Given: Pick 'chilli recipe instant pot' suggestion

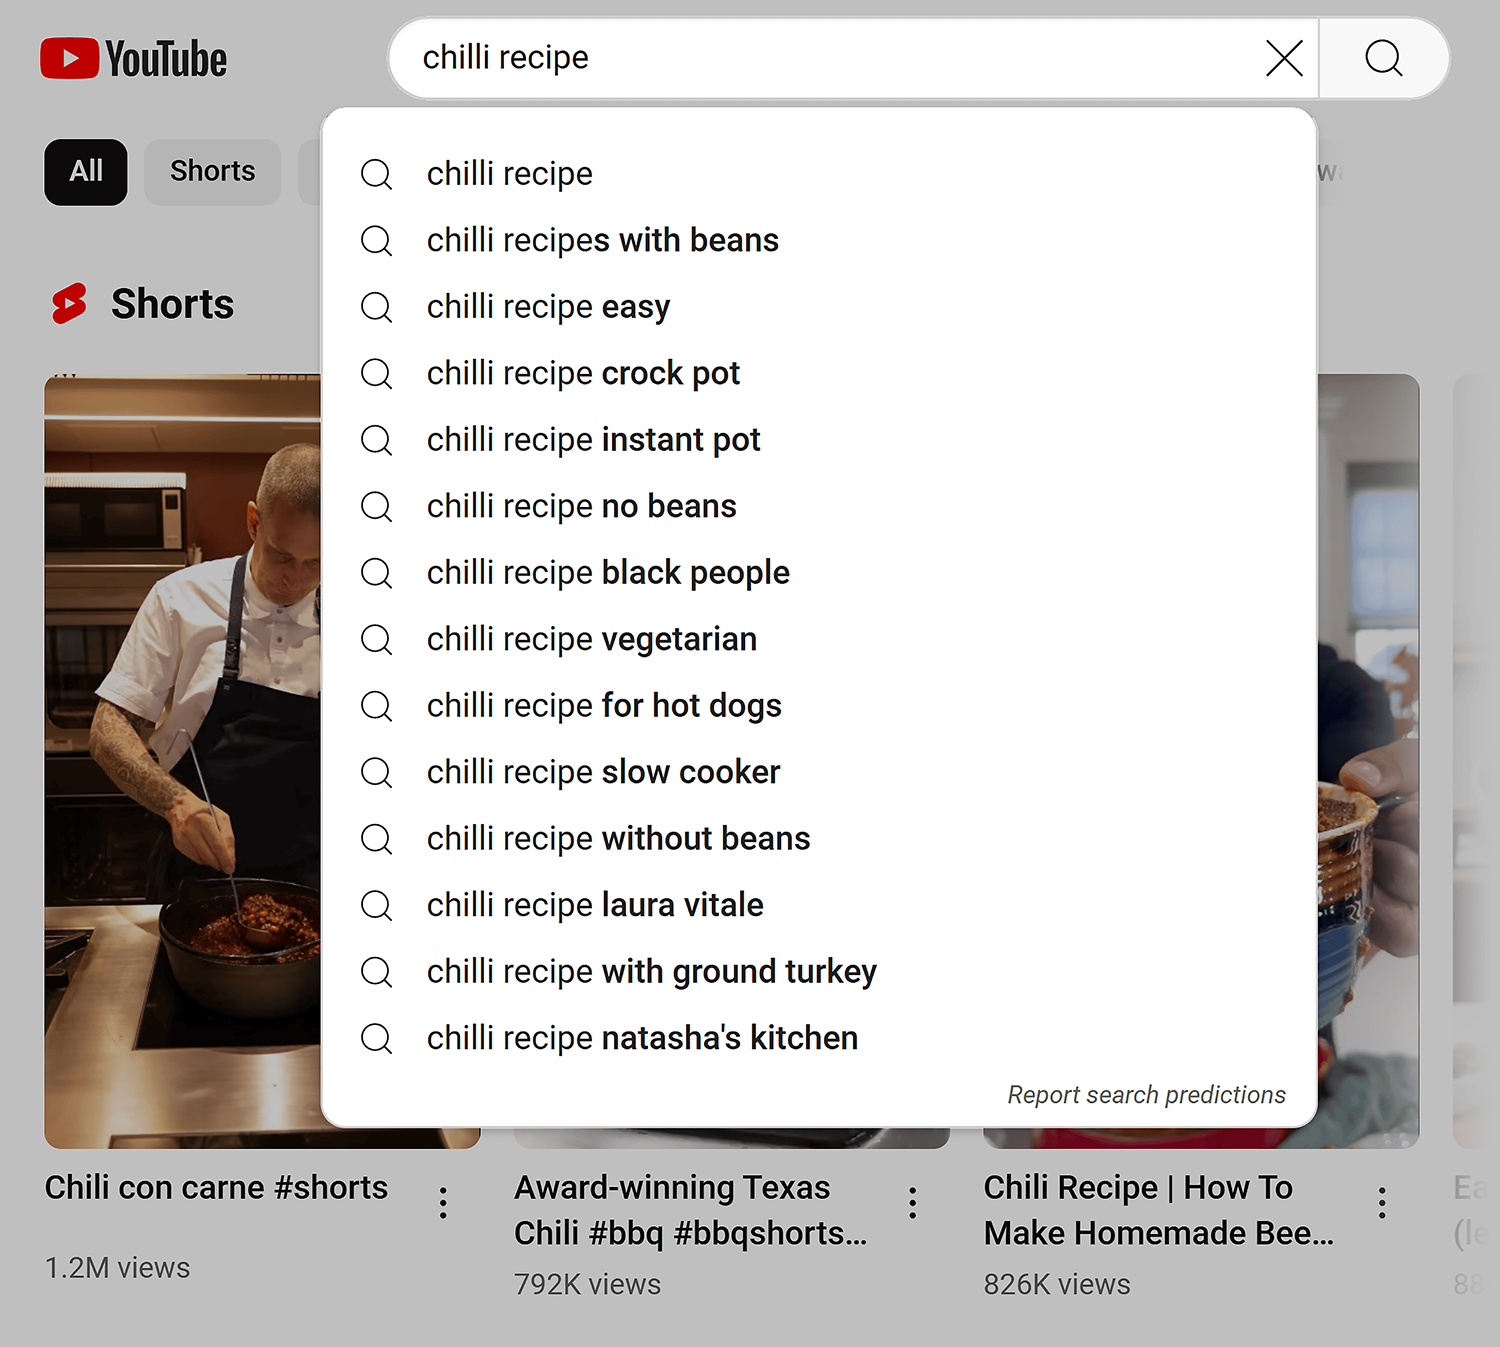Looking at the screenshot, I should 818,440.
